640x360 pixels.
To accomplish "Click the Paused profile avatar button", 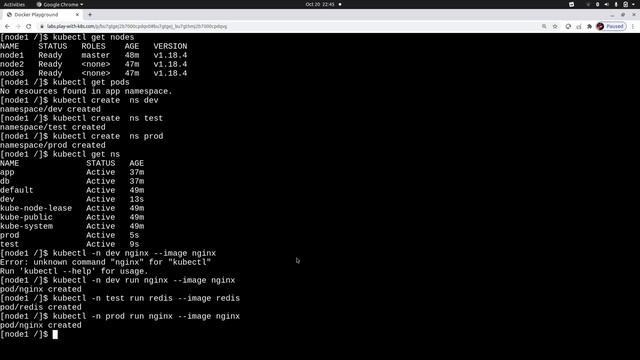I will [x=611, y=27].
